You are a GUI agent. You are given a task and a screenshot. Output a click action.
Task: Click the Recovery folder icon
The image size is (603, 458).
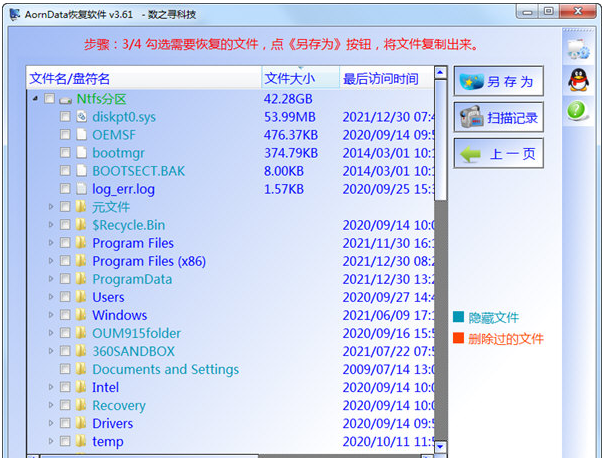81,405
